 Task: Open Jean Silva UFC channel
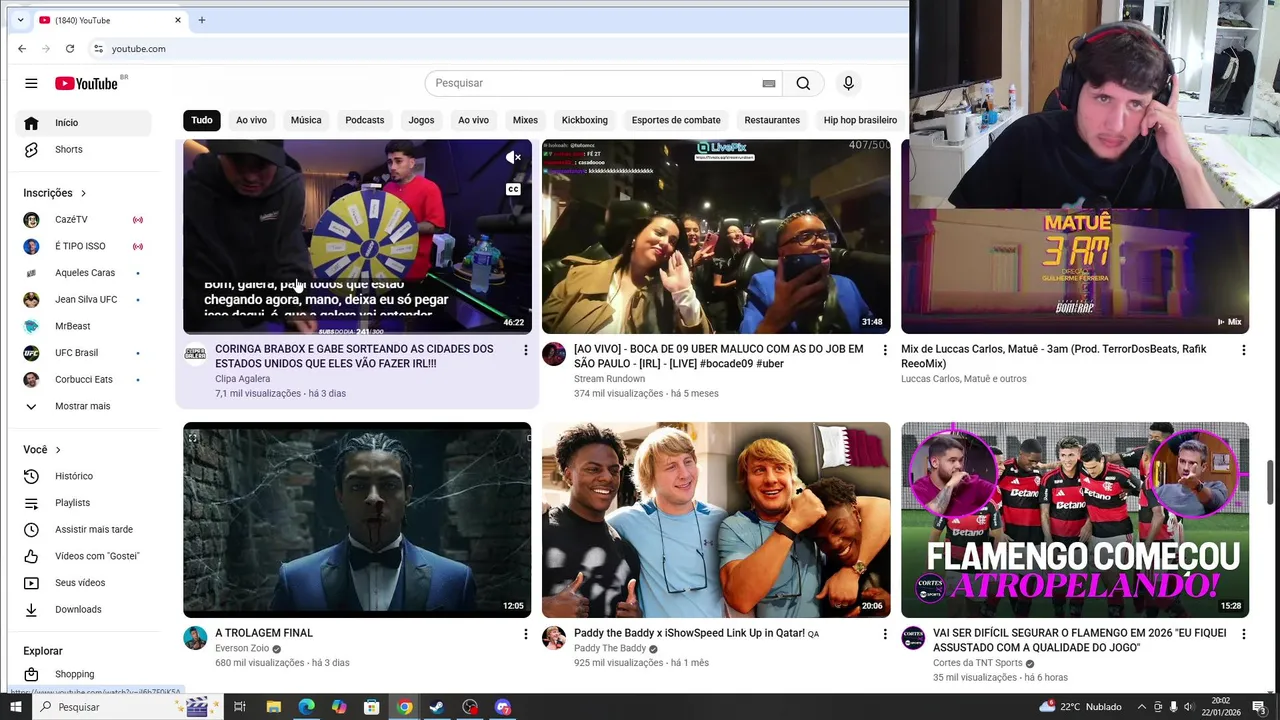[x=84, y=299]
